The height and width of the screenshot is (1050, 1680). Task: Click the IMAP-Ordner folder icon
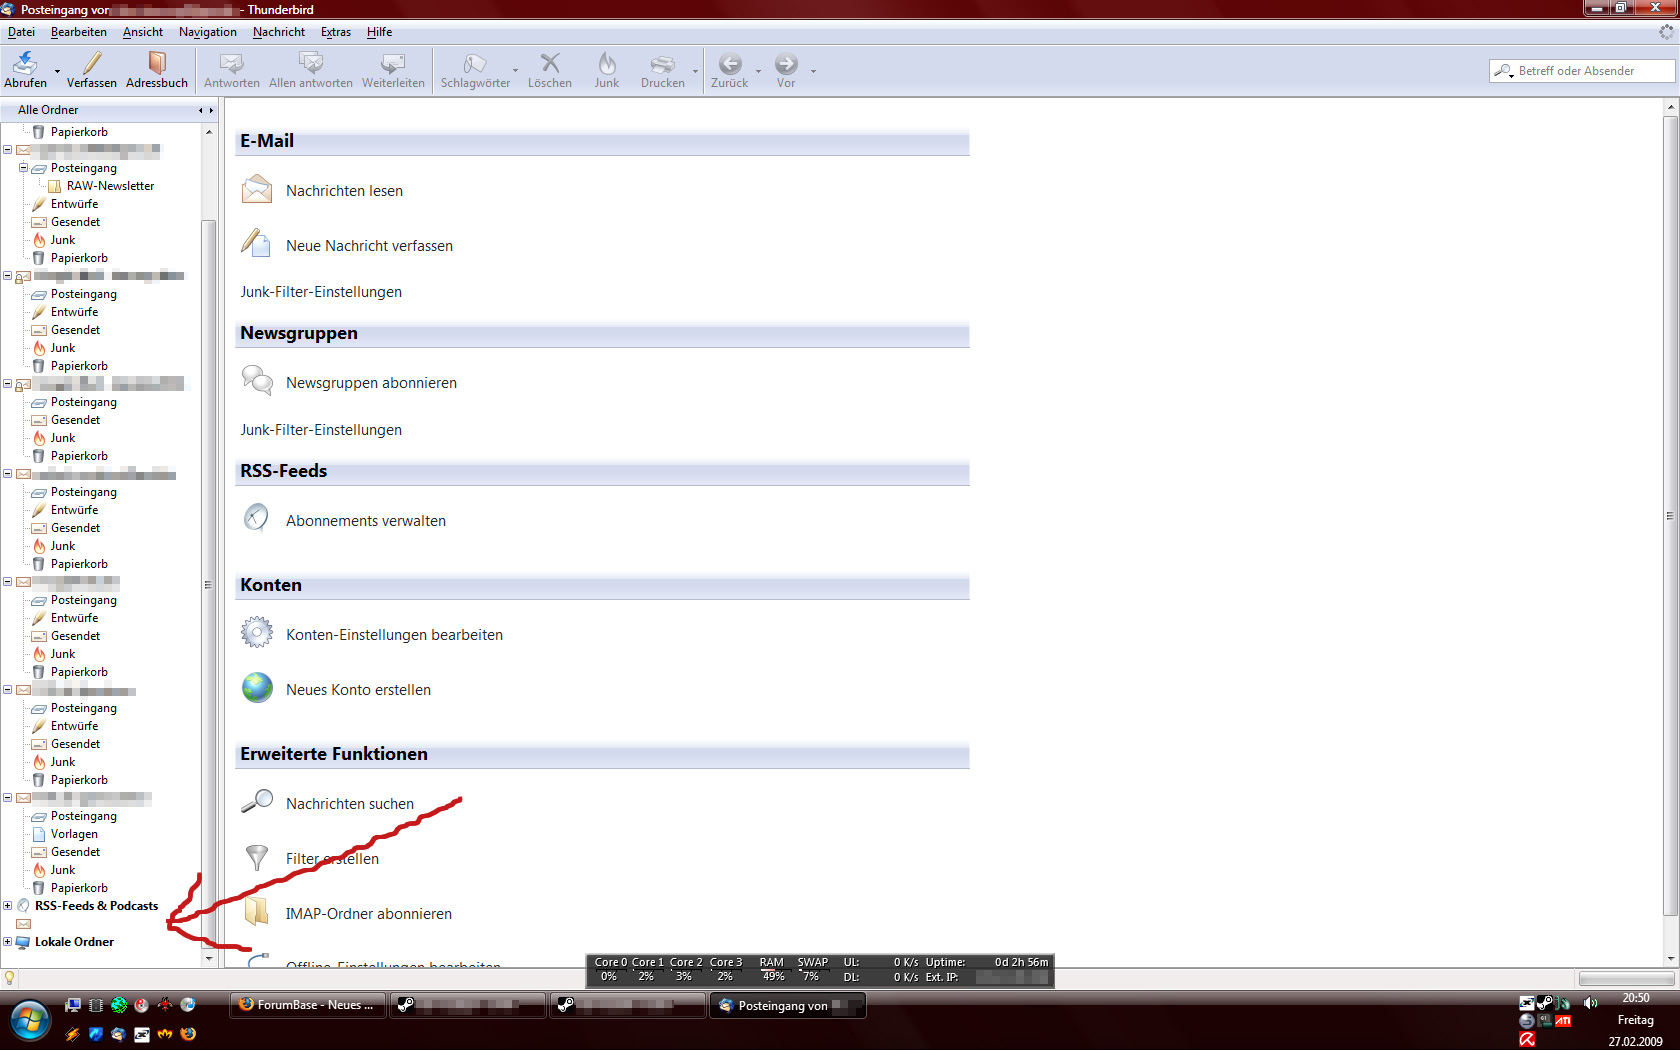click(x=257, y=910)
